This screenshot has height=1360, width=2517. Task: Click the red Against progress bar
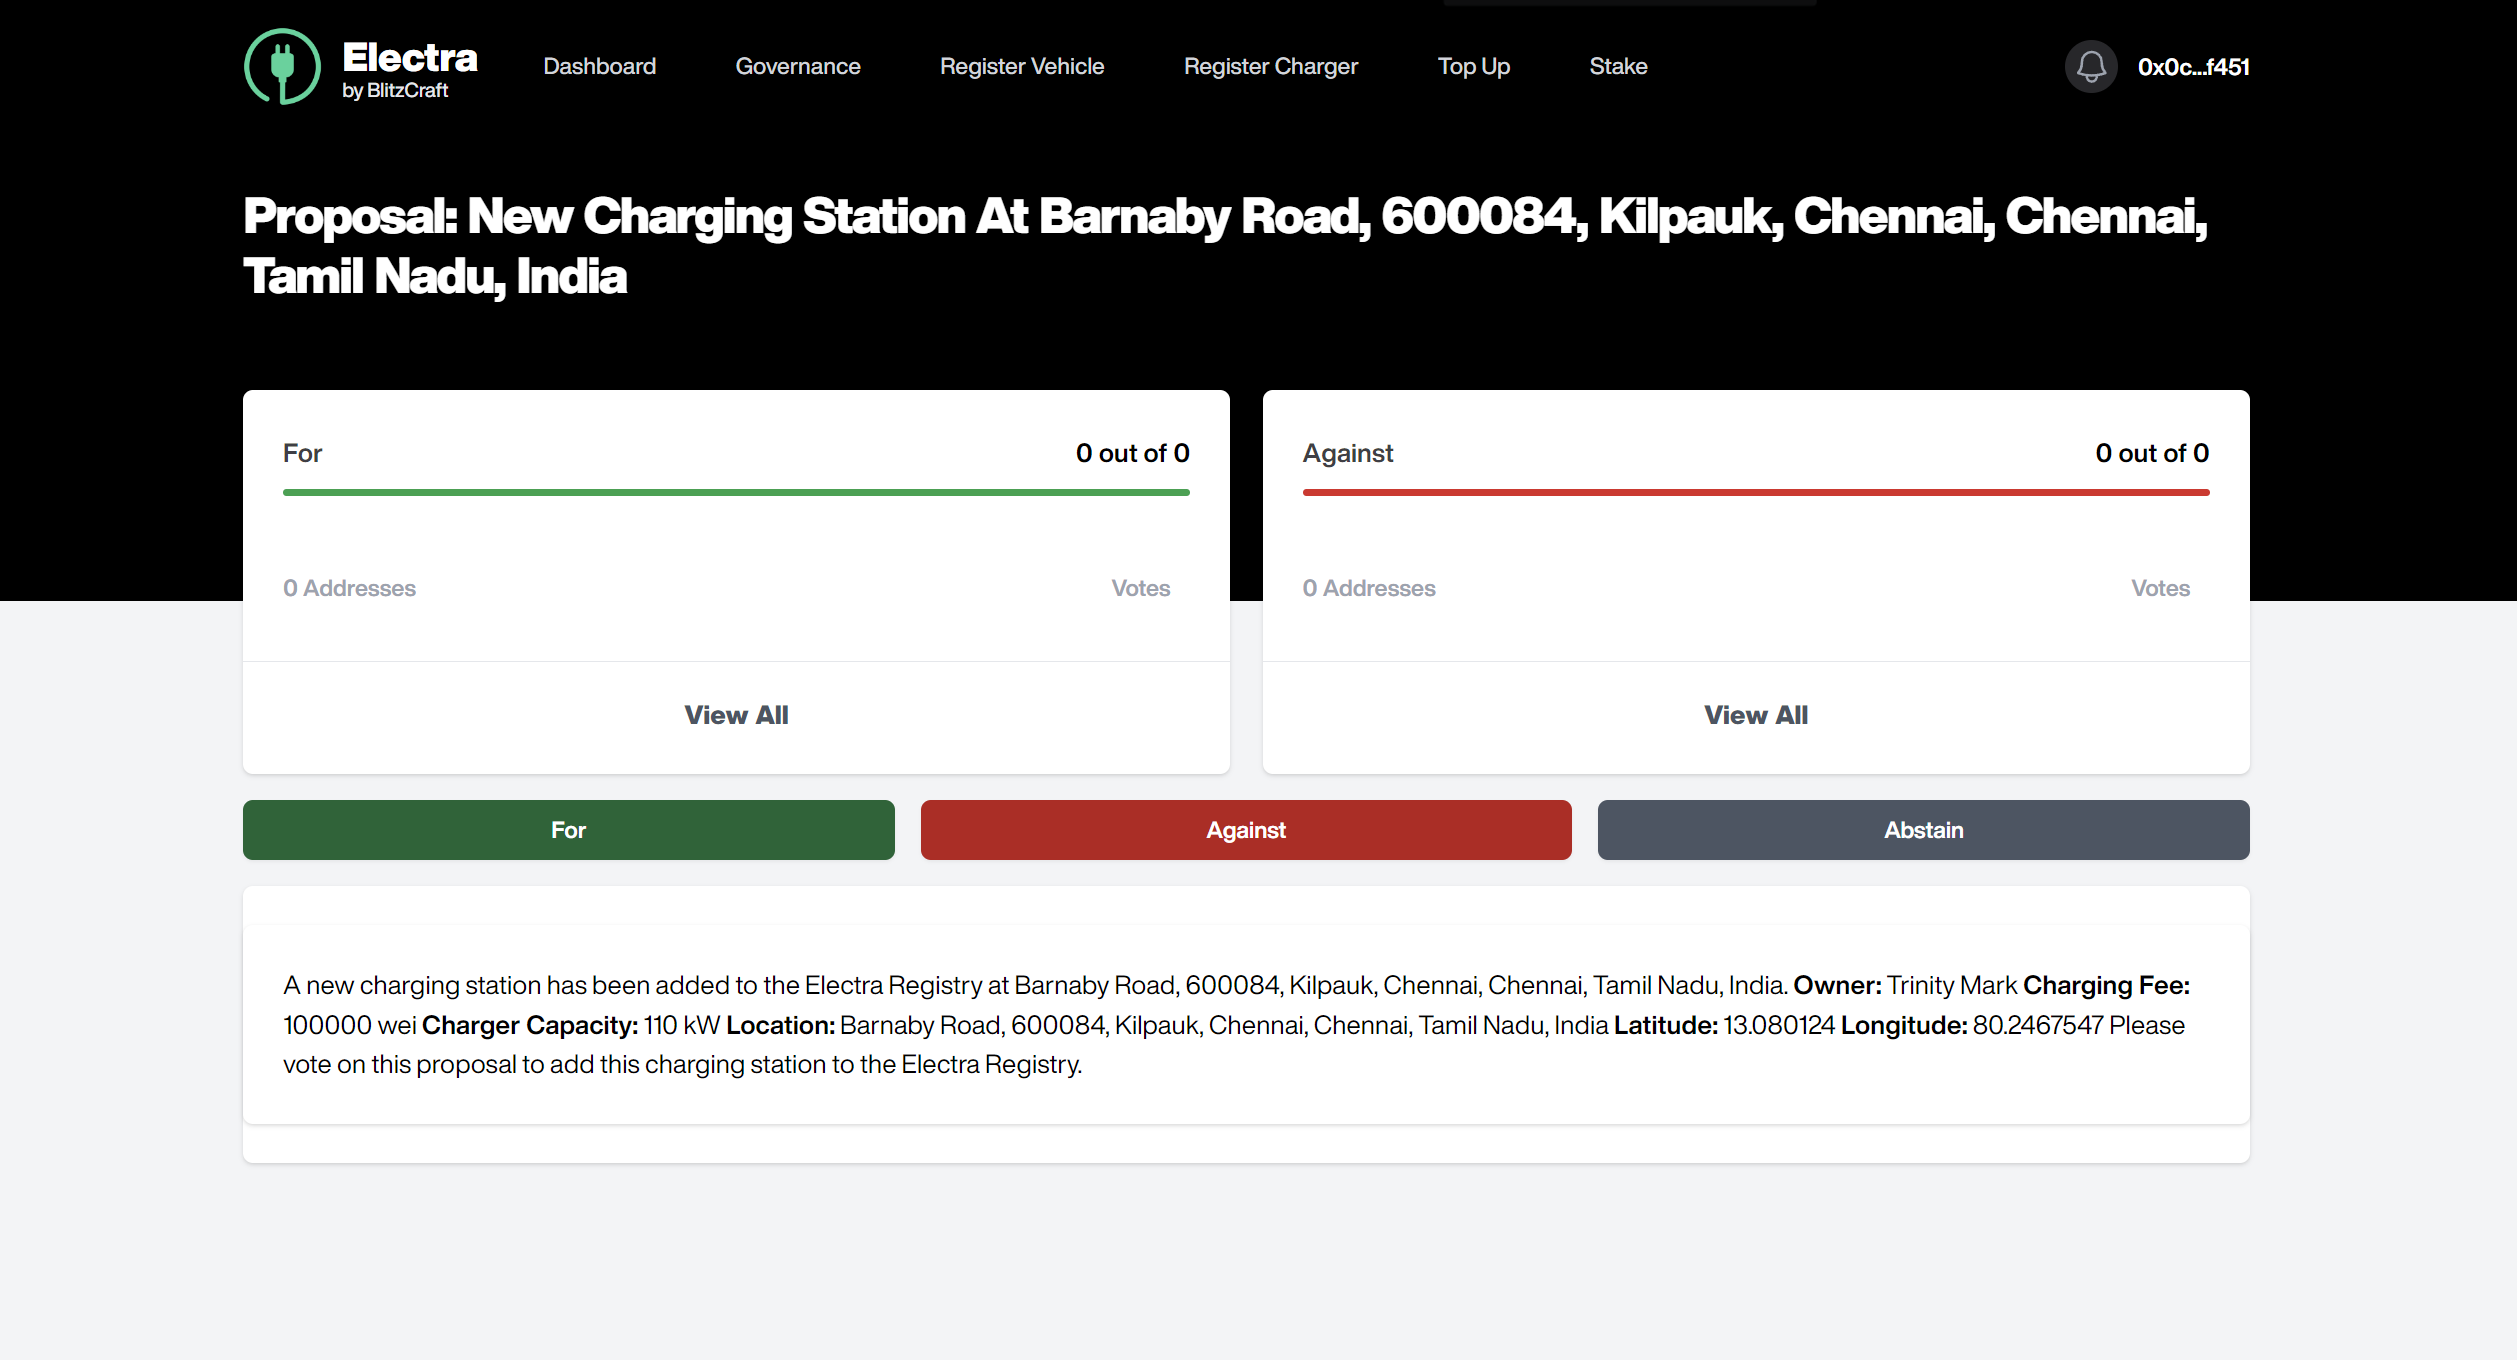coord(1756,492)
